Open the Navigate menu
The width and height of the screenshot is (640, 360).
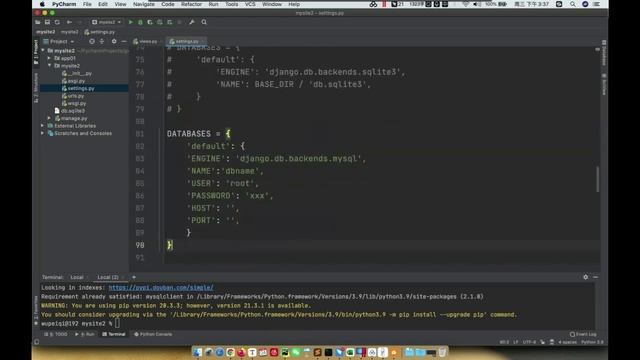pyautogui.click(x=144, y=4)
